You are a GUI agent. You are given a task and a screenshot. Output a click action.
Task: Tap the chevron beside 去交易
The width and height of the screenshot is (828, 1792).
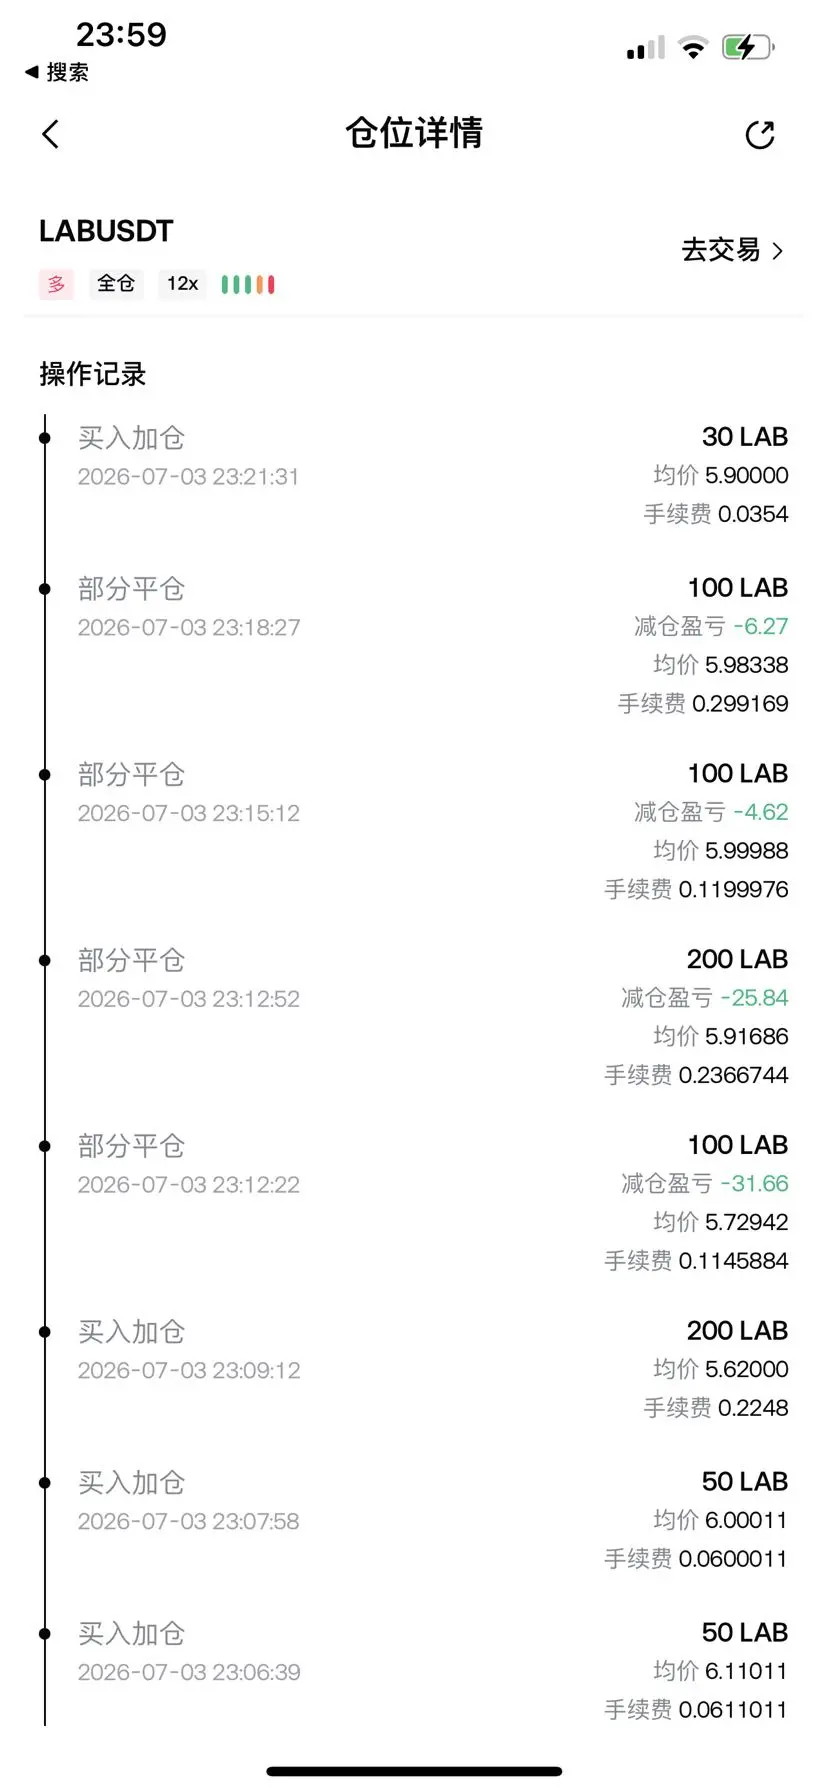point(777,251)
